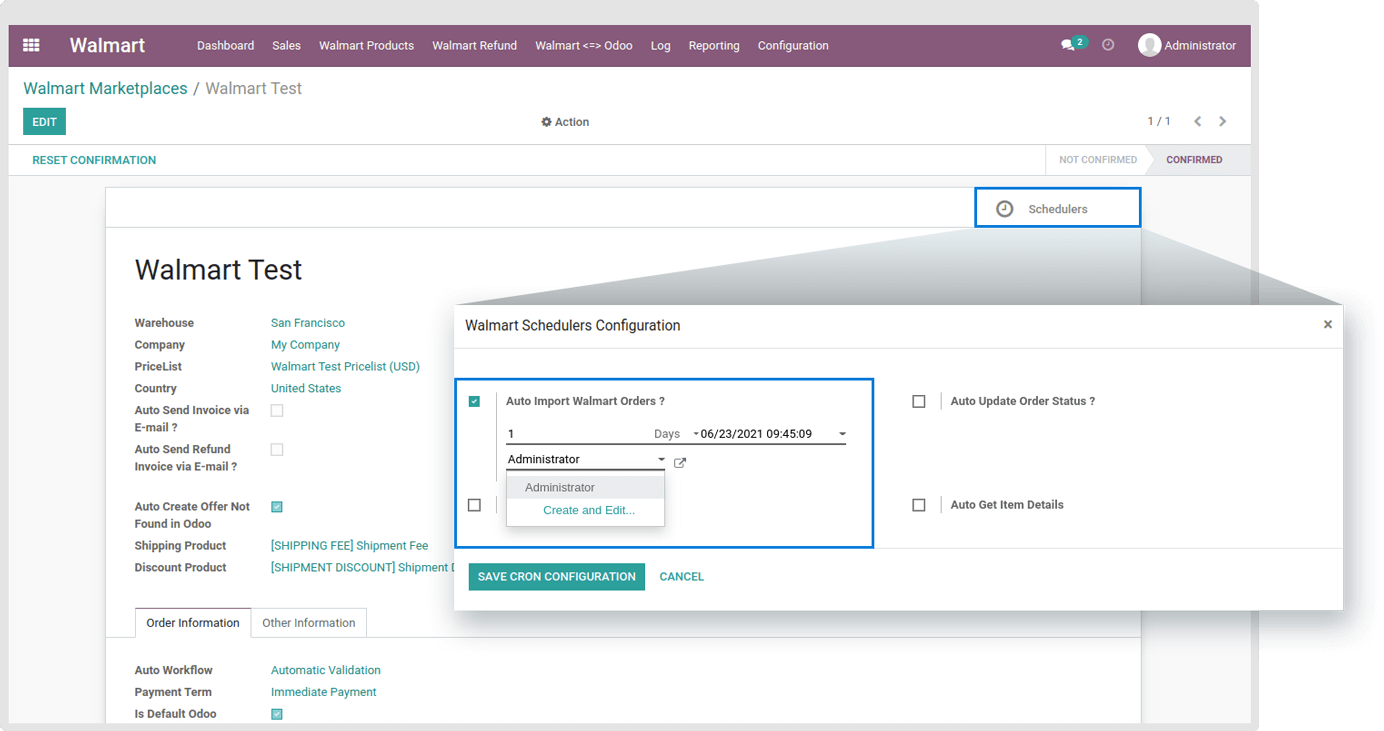Click the Schedulers clock icon
Image resolution: width=1384 pixels, height=731 pixels.
click(x=1005, y=209)
